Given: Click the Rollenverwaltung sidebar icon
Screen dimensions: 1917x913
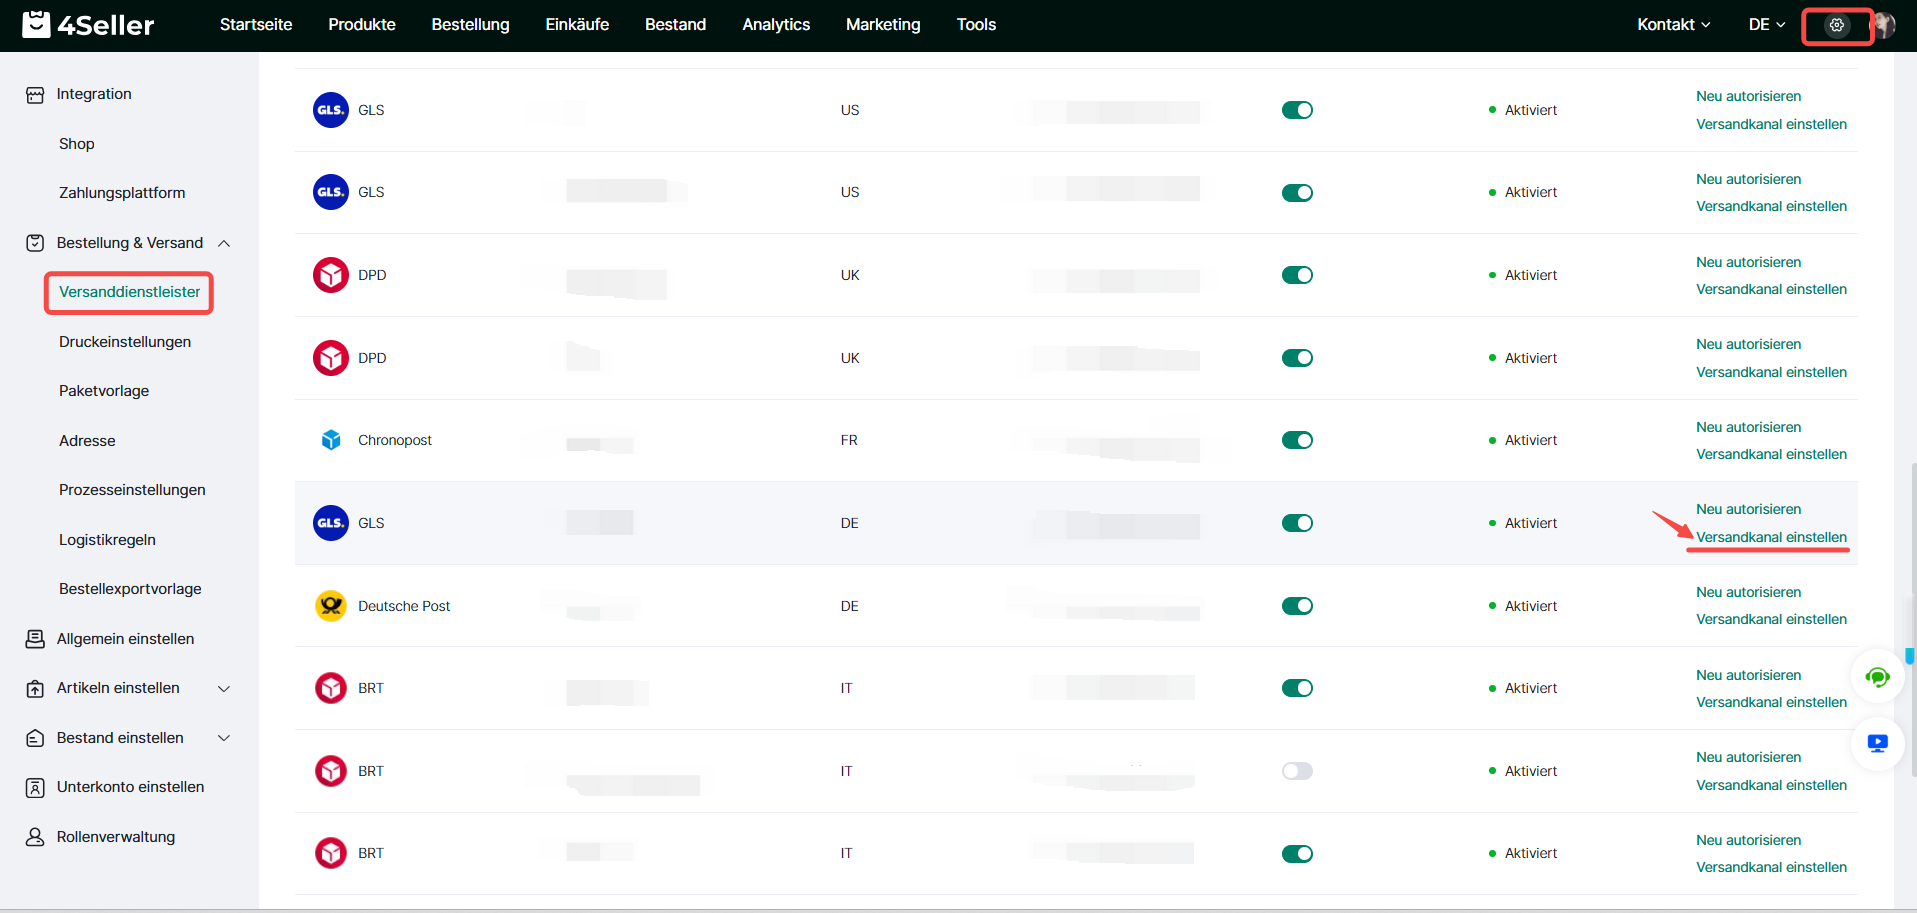Looking at the screenshot, I should pyautogui.click(x=35, y=837).
